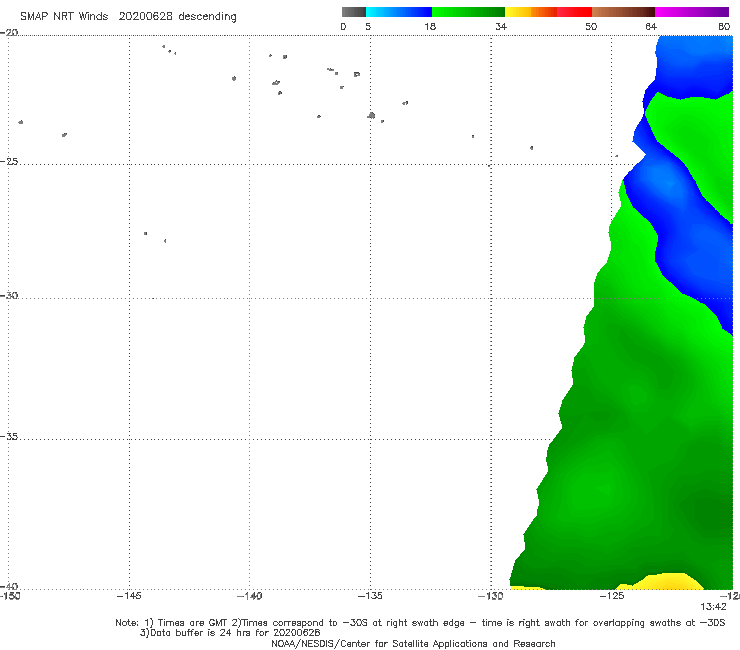
Task: Click the latitude label '-30'
Action: point(9,295)
